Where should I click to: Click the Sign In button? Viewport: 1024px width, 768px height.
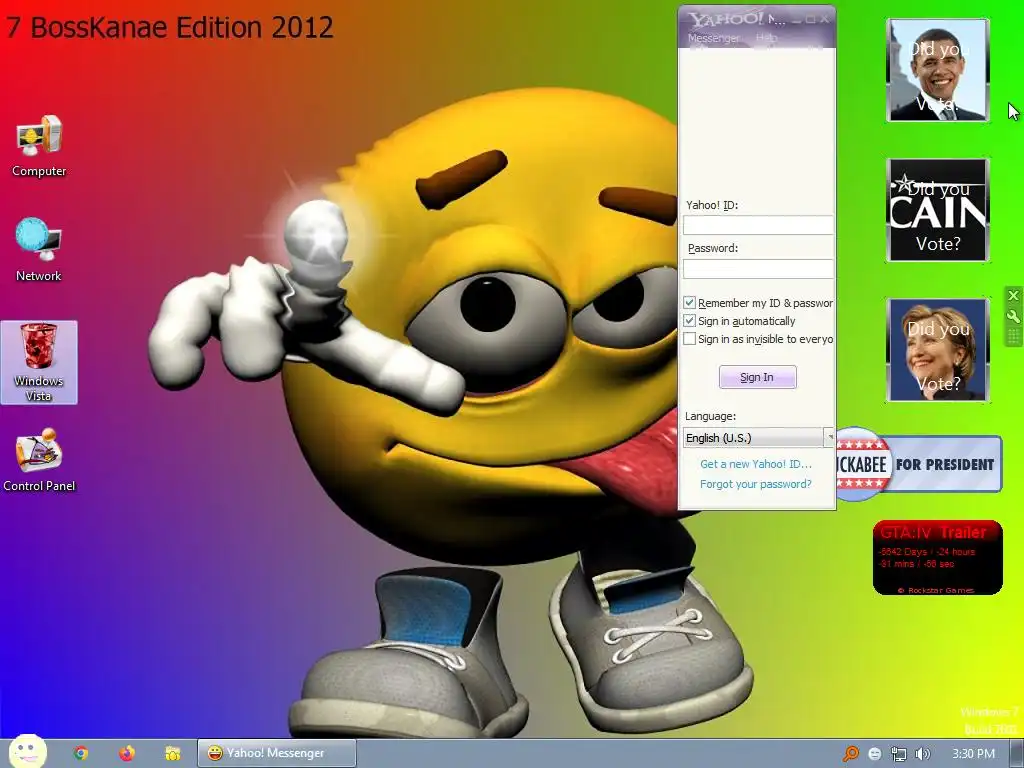(x=758, y=377)
